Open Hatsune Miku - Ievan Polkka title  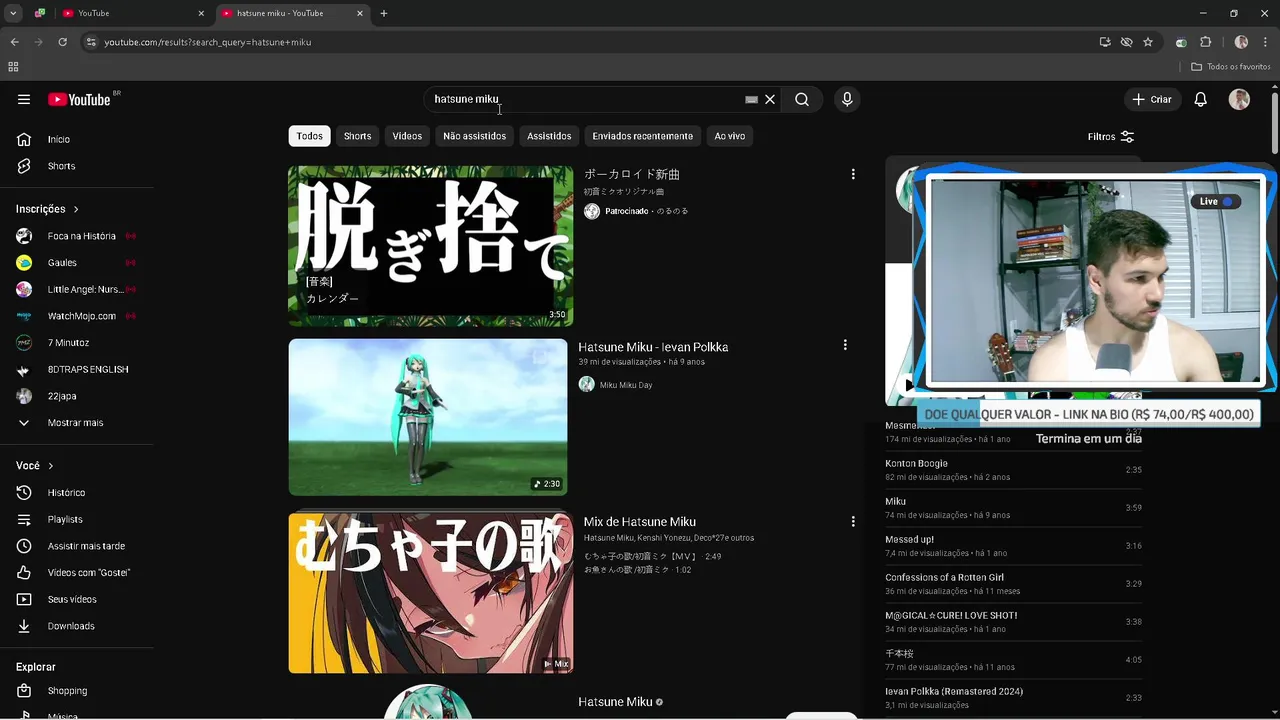653,347
